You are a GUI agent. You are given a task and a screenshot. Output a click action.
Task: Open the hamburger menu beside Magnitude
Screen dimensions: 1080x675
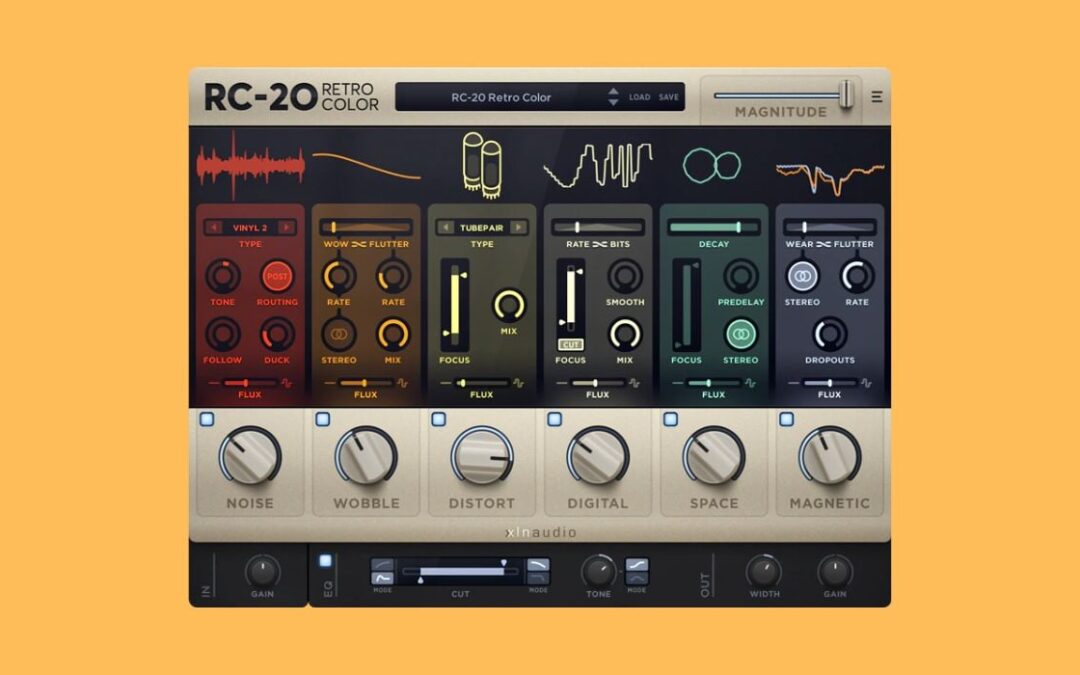[876, 97]
